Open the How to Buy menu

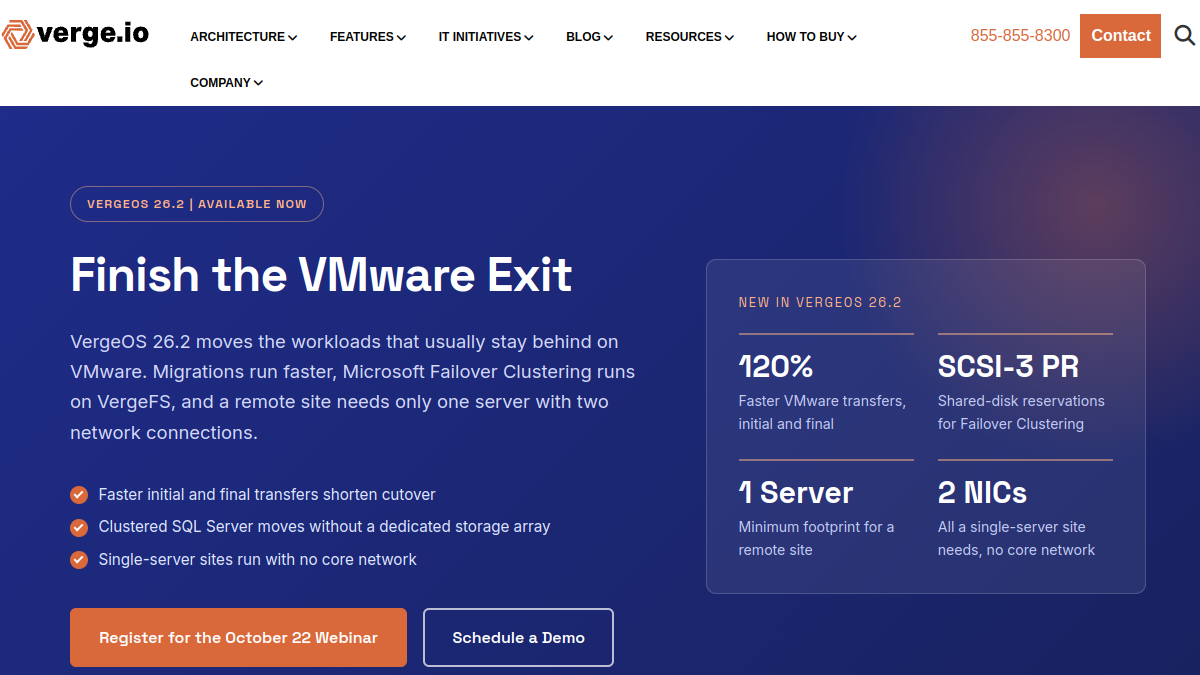pos(812,37)
